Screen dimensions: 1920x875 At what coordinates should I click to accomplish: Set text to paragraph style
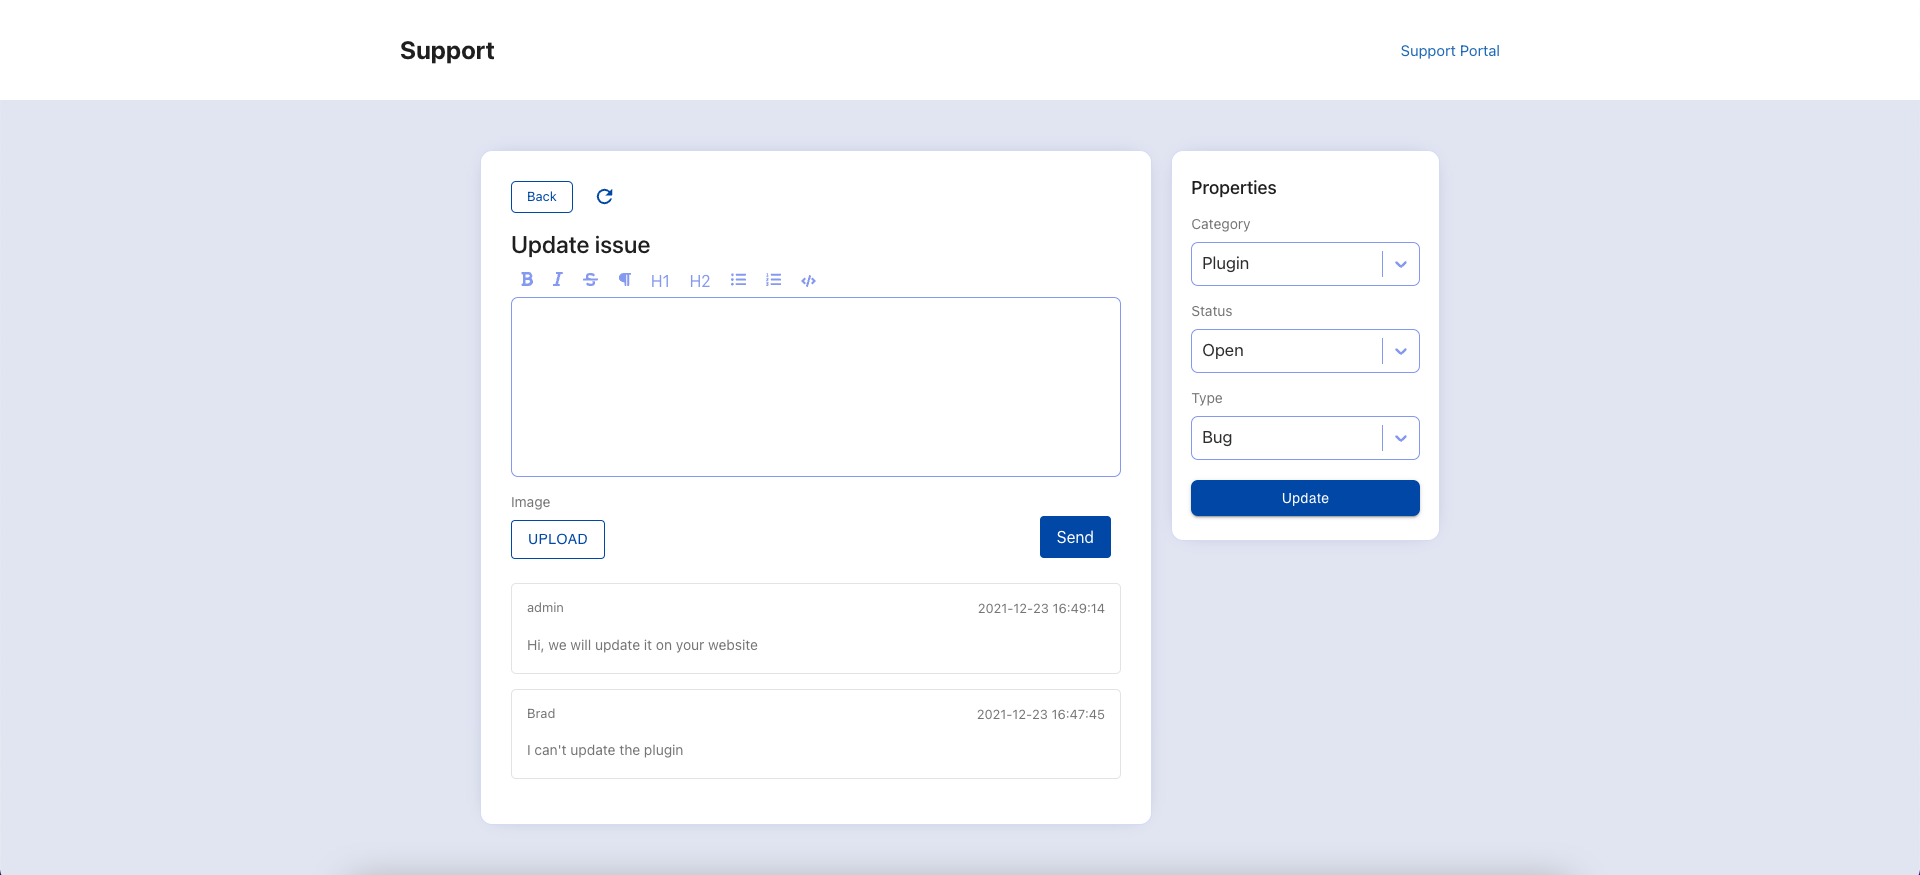(625, 280)
